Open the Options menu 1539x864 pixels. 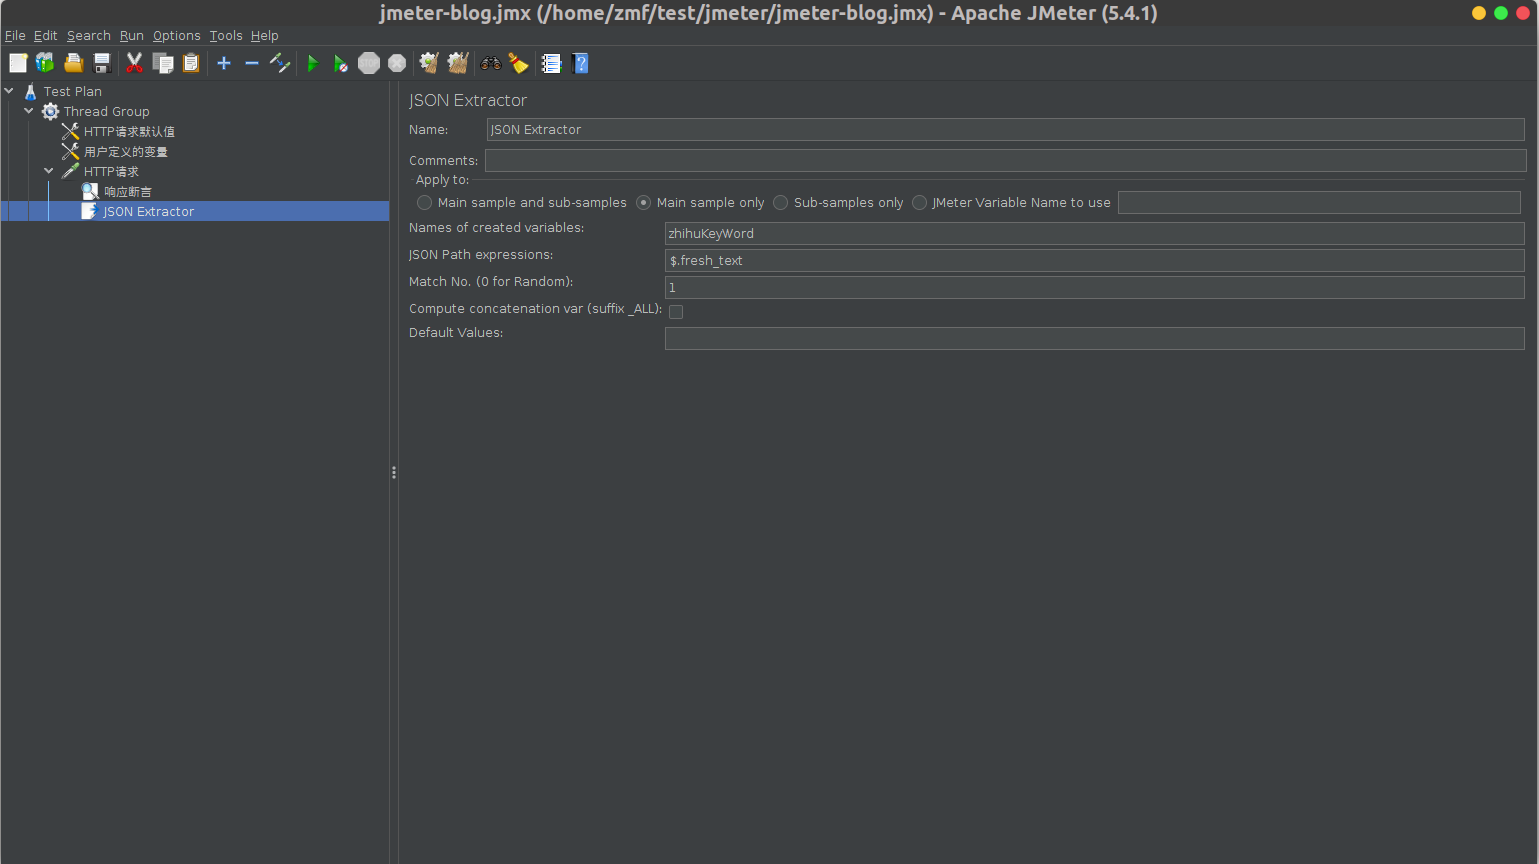coord(177,35)
